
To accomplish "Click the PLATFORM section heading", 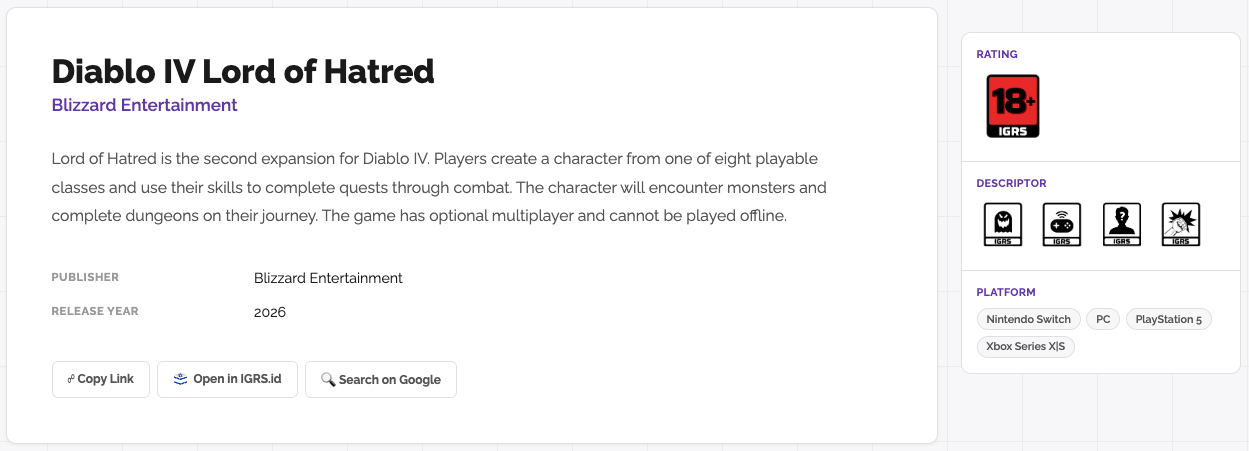I will pos(1006,292).
